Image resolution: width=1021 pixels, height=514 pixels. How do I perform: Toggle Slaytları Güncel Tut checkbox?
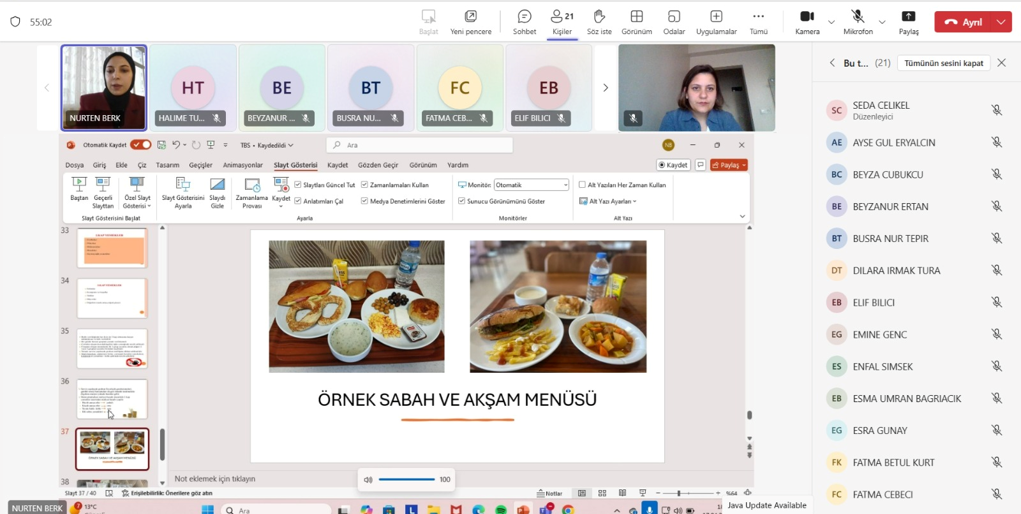tap(298, 185)
